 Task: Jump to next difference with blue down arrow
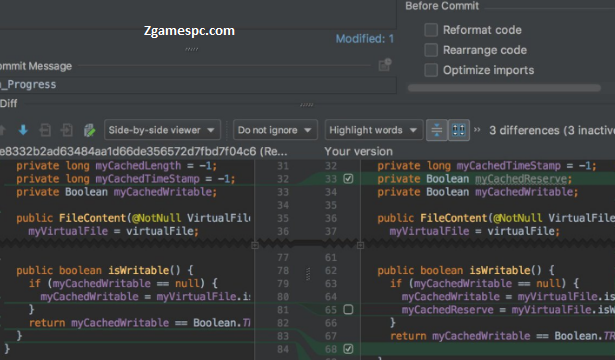[x=23, y=130]
